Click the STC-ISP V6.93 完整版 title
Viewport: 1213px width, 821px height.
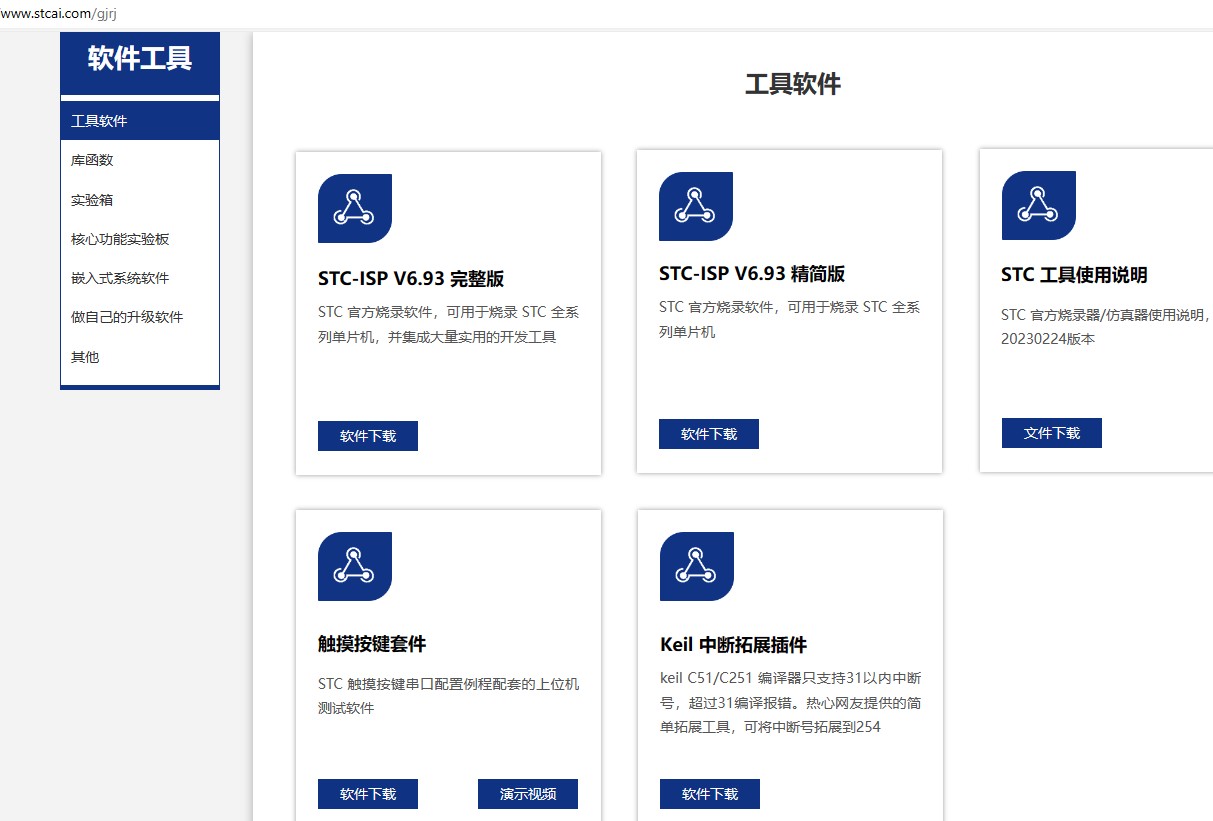411,279
